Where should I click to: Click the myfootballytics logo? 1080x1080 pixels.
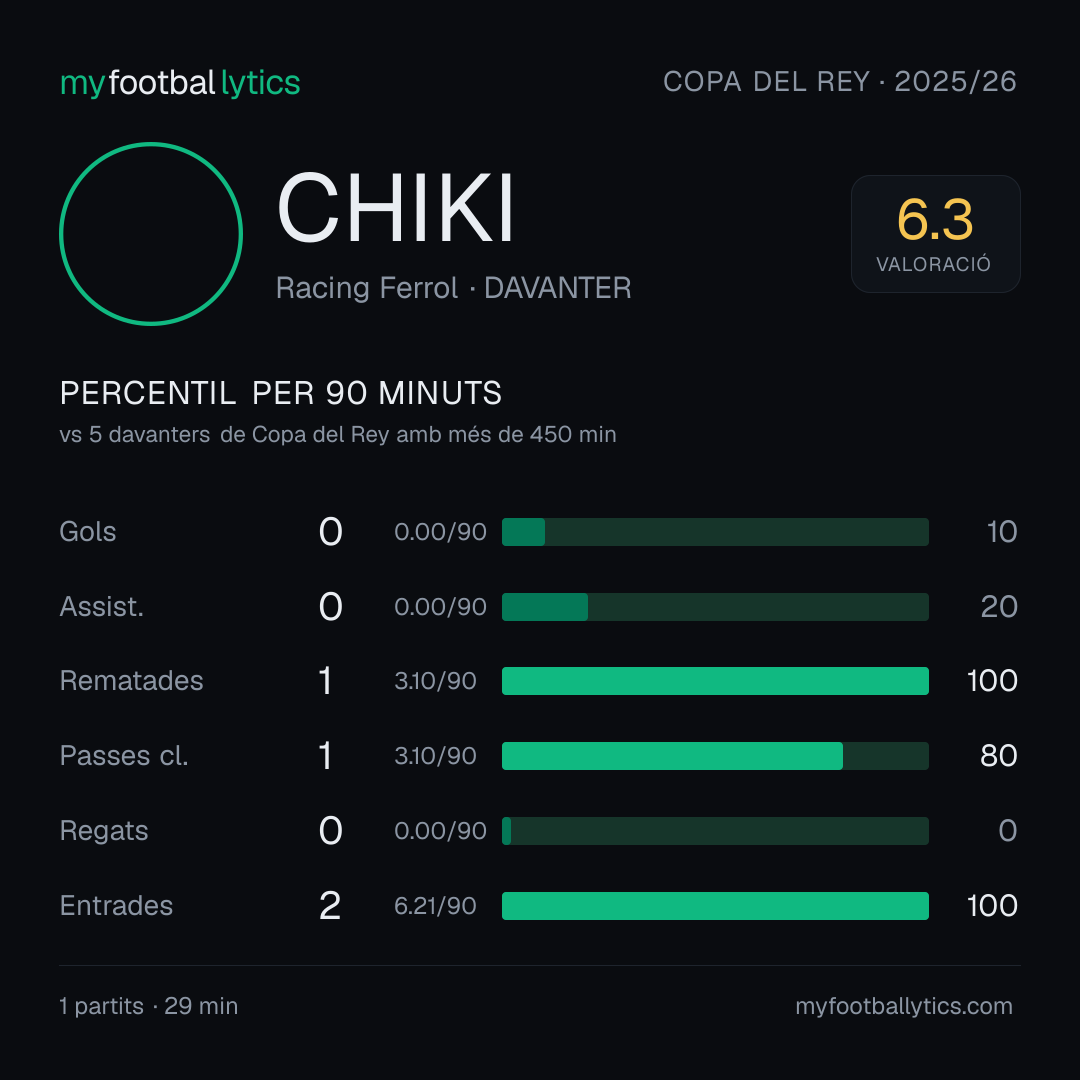pos(180,83)
